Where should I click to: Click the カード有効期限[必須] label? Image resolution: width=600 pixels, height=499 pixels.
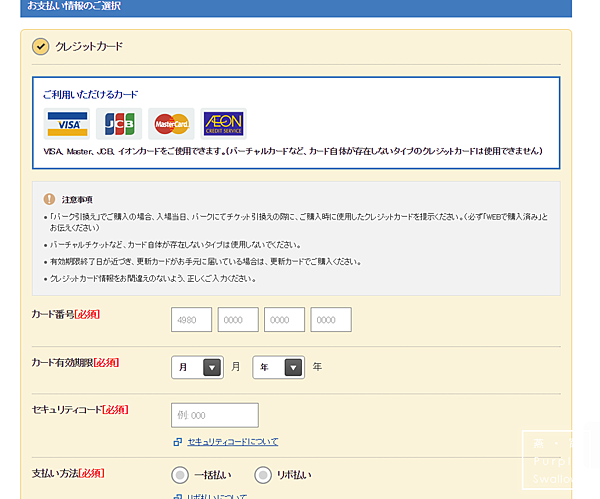pyautogui.click(x=75, y=362)
